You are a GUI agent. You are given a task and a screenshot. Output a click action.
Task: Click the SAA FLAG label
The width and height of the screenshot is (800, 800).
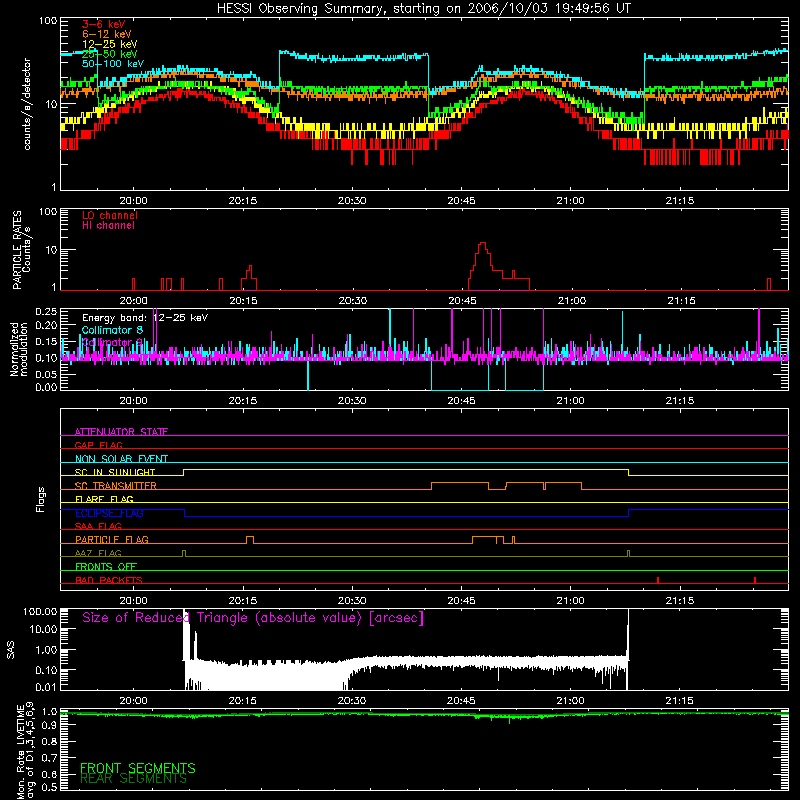point(98,526)
